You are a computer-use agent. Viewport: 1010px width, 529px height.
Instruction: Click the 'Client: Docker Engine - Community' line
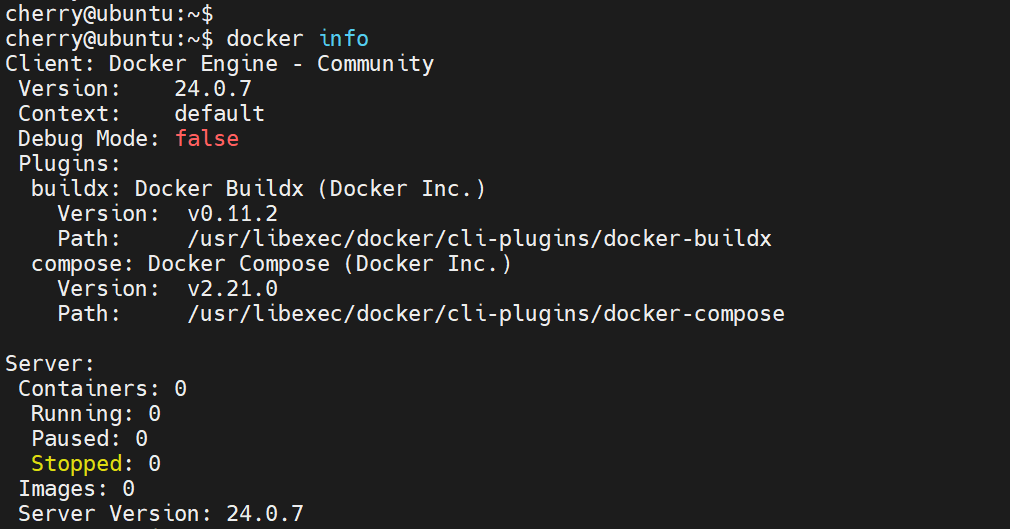coord(219,64)
